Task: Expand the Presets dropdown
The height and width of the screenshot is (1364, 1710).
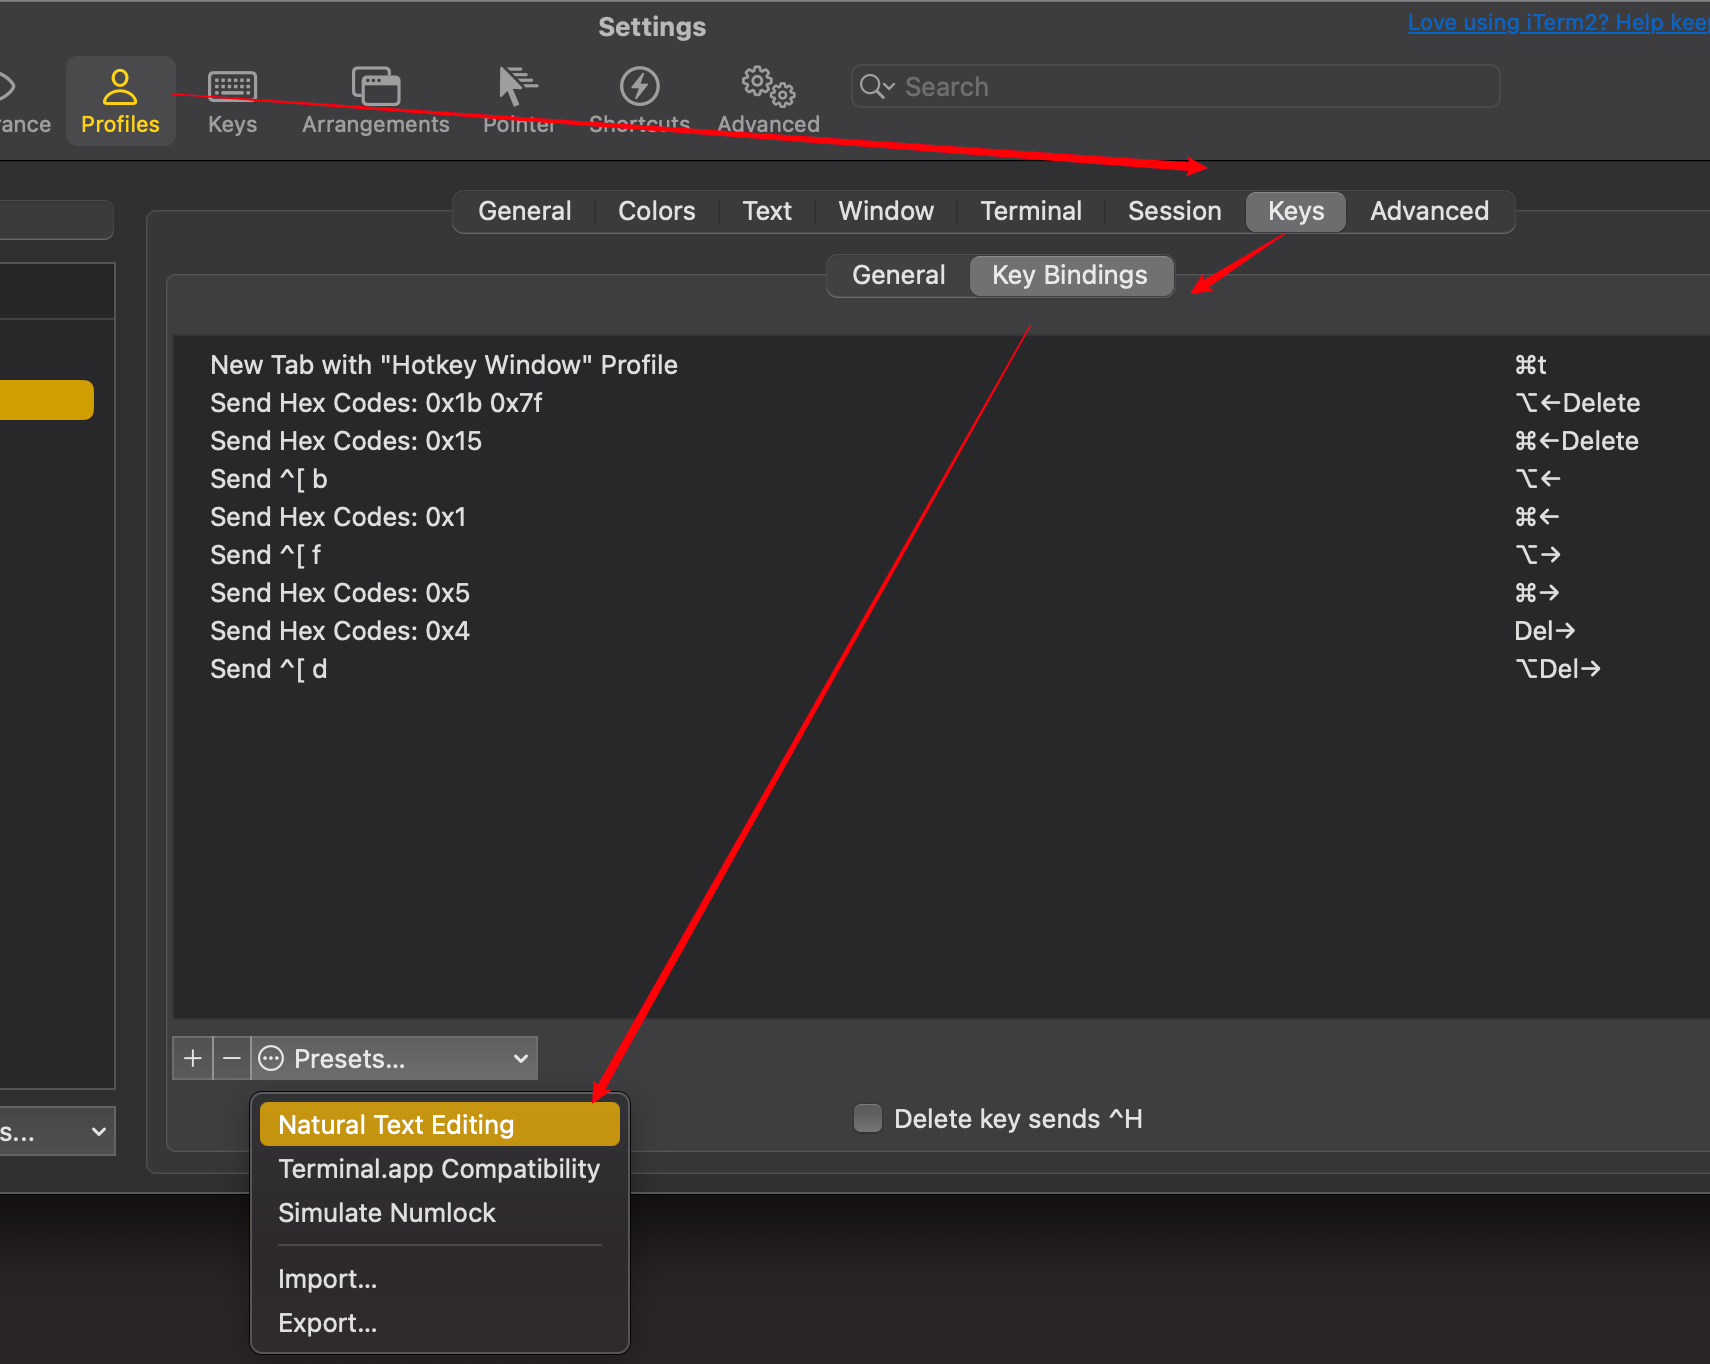Action: point(395,1058)
